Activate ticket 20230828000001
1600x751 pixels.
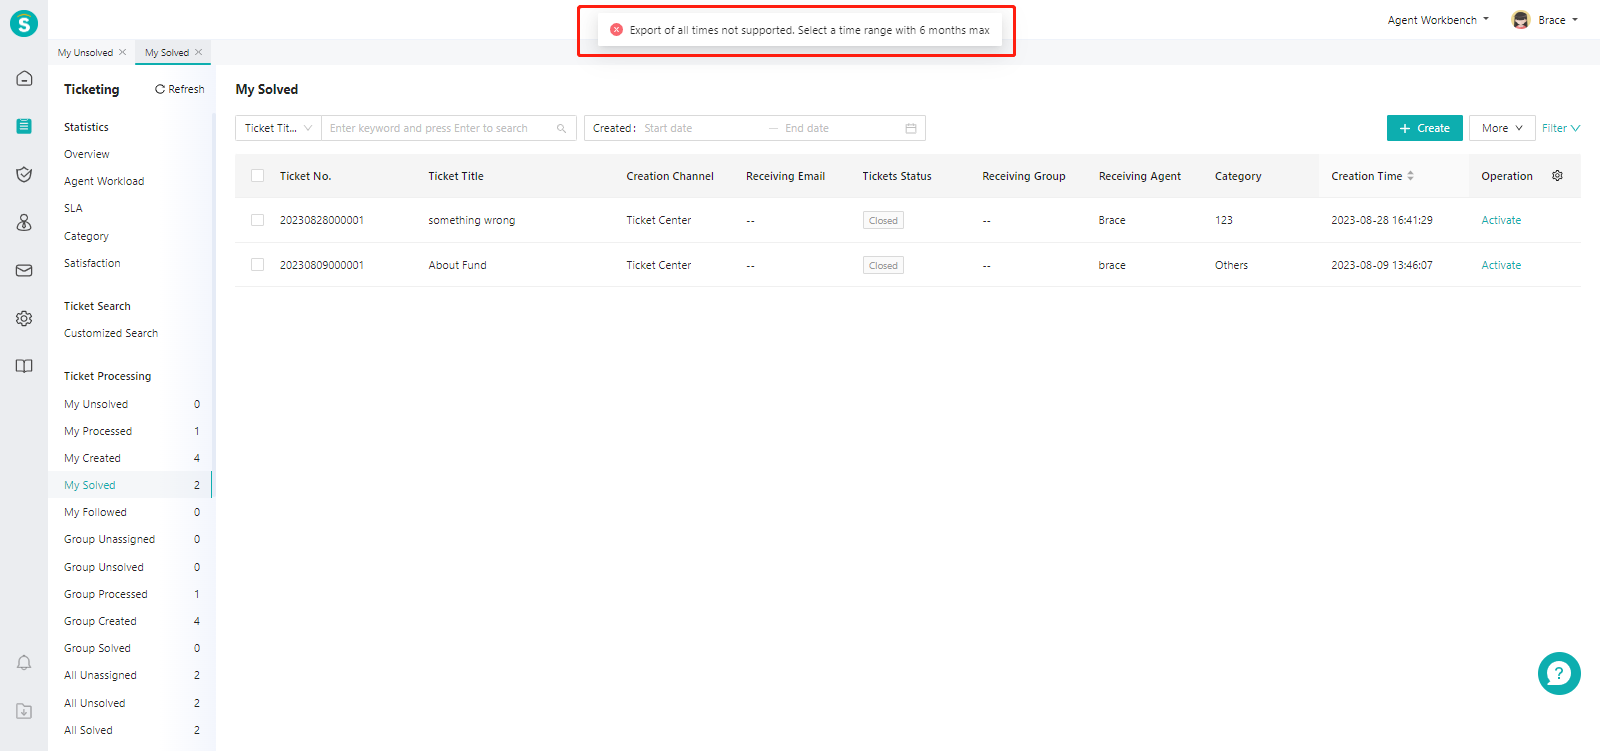(1501, 220)
